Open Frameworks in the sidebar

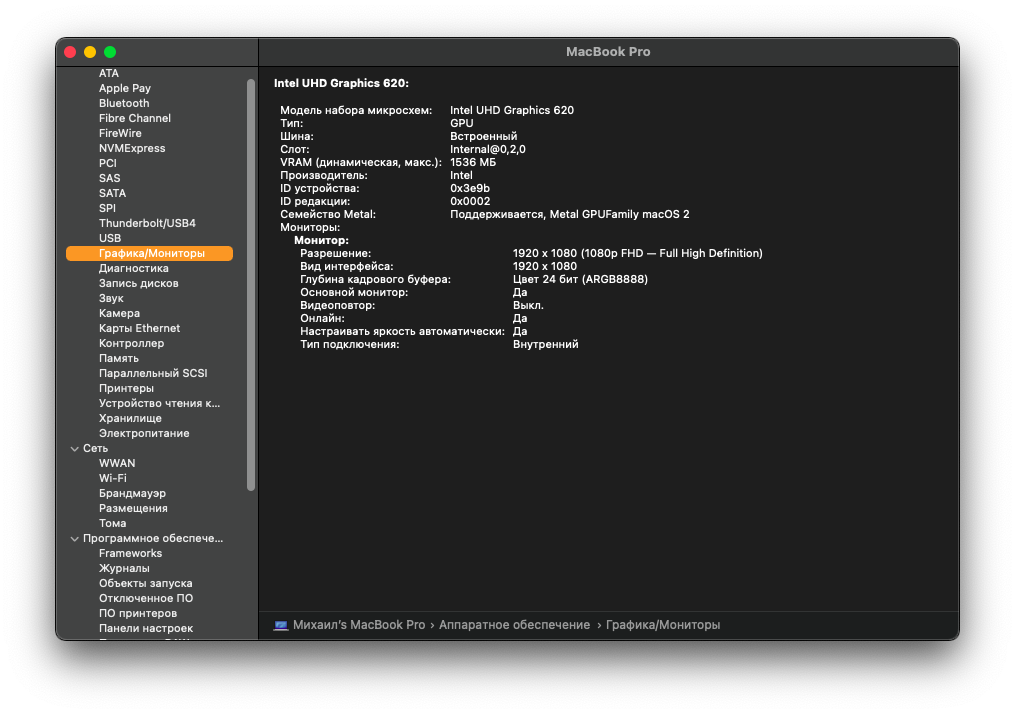[x=131, y=553]
